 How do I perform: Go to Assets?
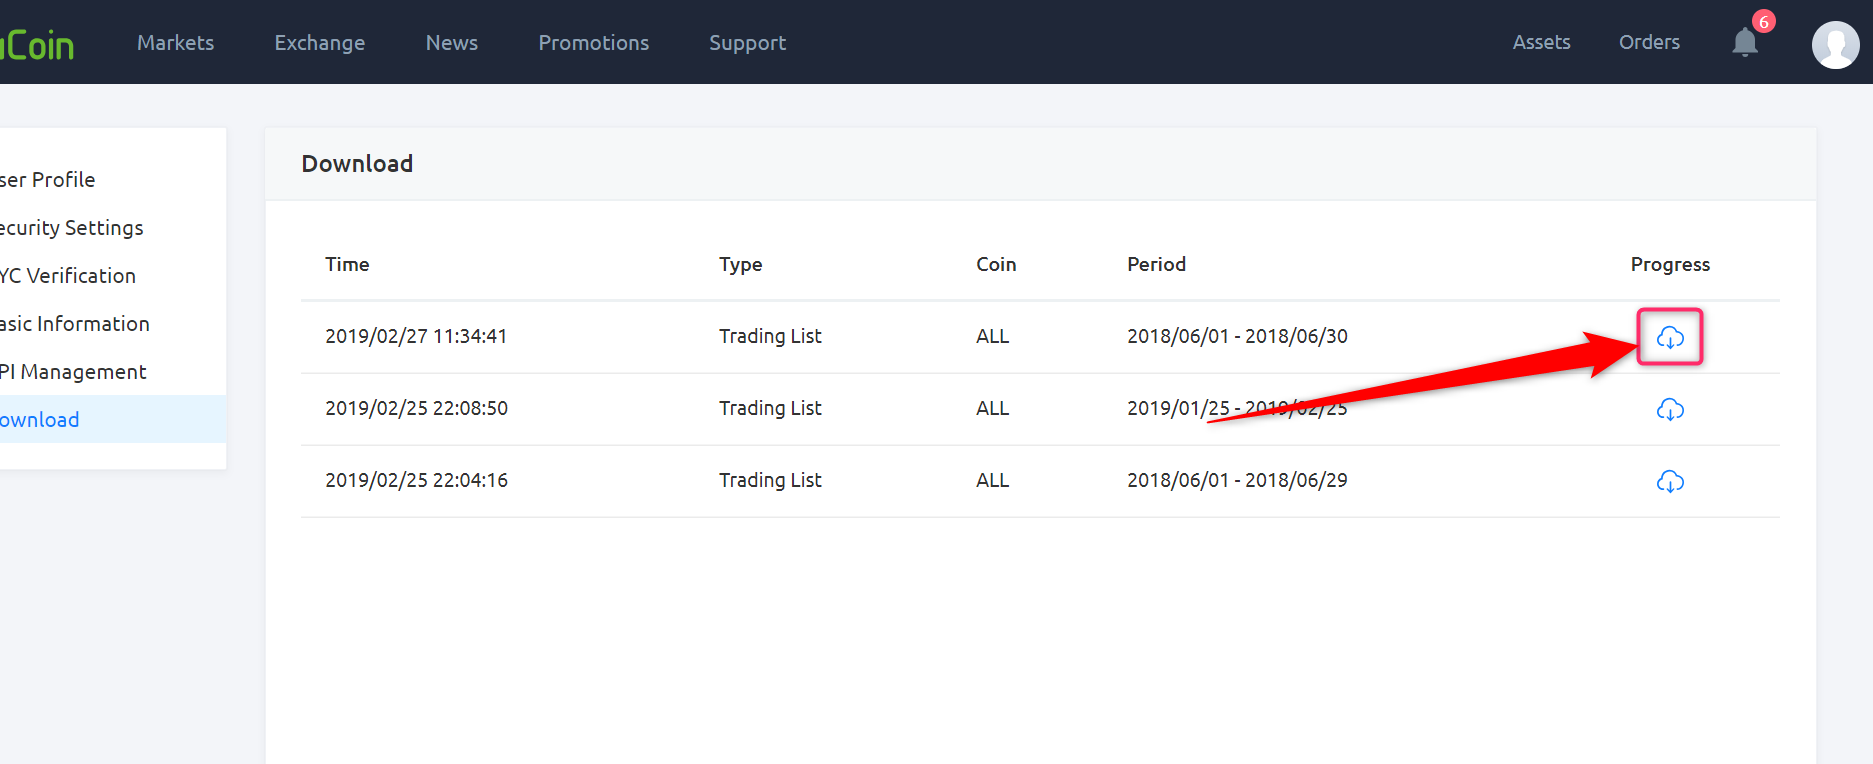click(1542, 42)
